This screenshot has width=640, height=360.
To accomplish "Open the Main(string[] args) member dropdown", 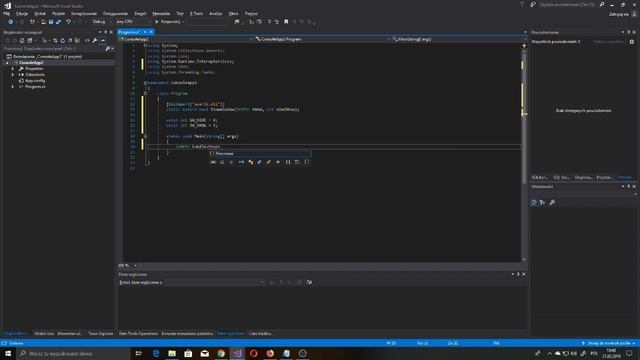I will pos(458,39).
